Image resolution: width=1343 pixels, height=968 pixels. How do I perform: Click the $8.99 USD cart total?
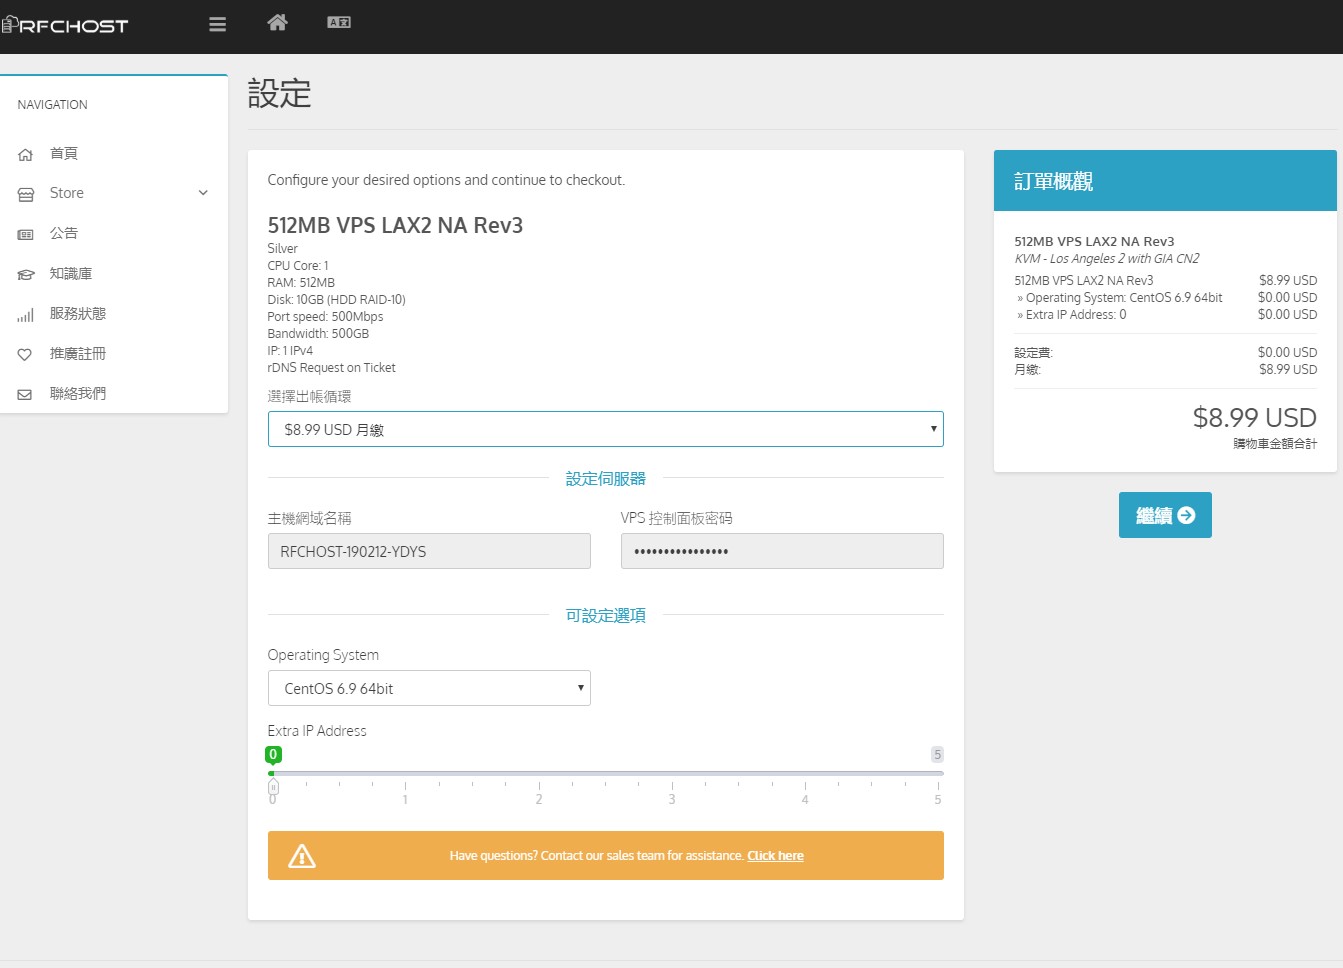click(1255, 417)
